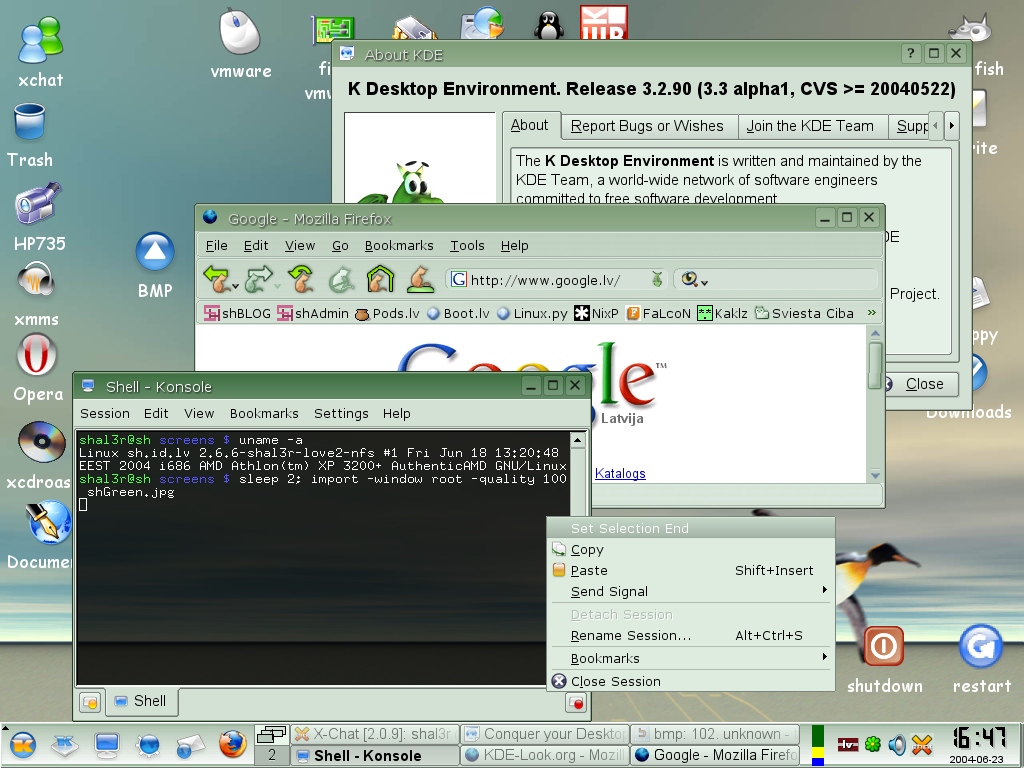1024x768 pixels.
Task: Open the xcdroast disc icon
Action: tap(40, 442)
